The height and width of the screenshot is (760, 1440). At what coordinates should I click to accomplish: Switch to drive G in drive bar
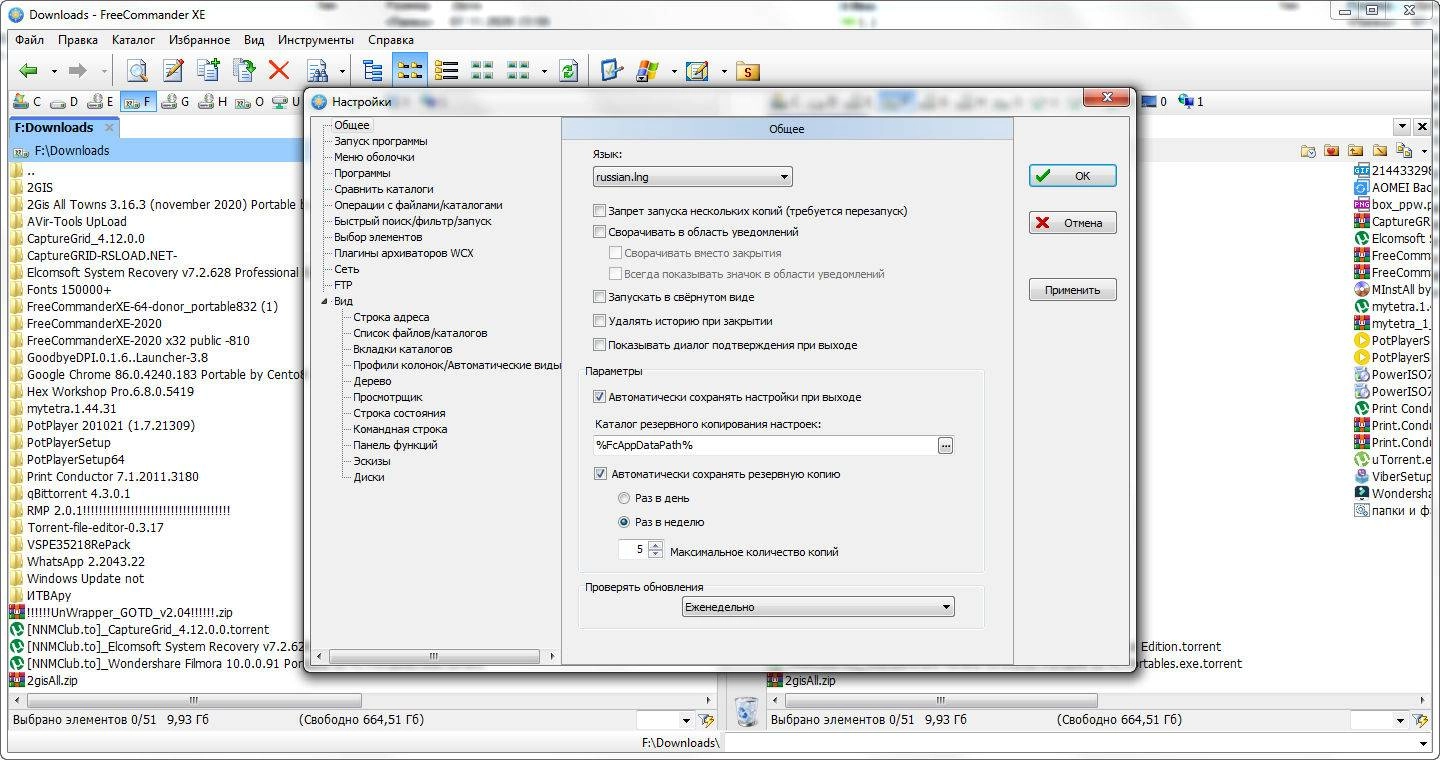point(175,101)
